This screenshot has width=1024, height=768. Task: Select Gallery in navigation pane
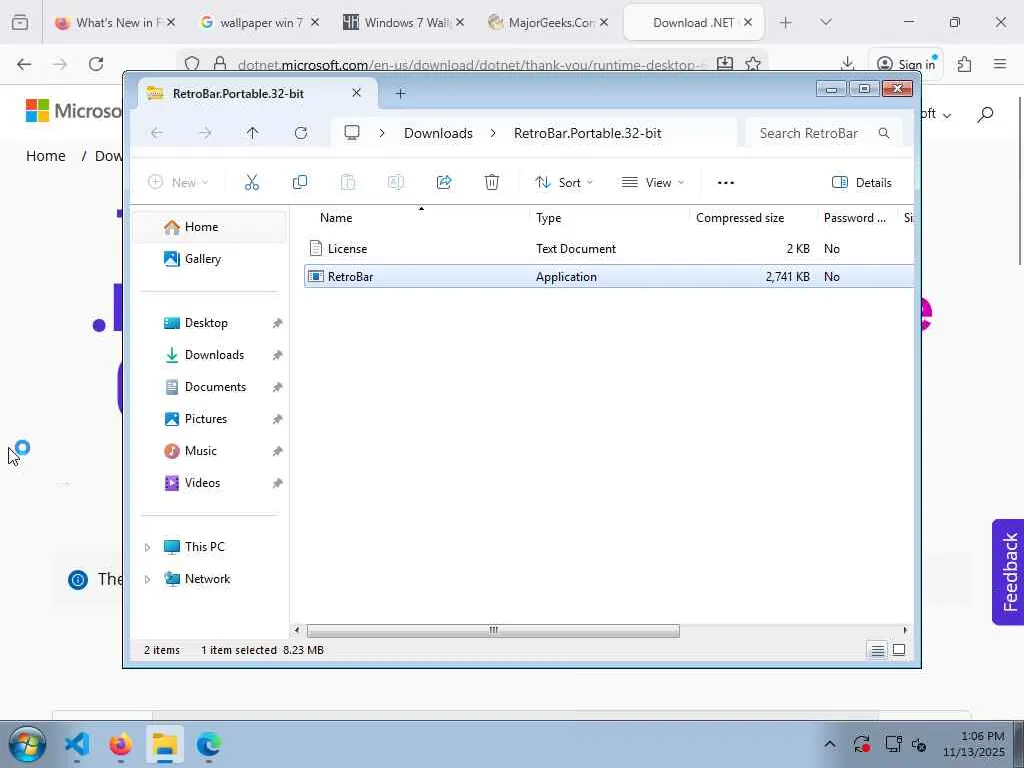(209, 259)
